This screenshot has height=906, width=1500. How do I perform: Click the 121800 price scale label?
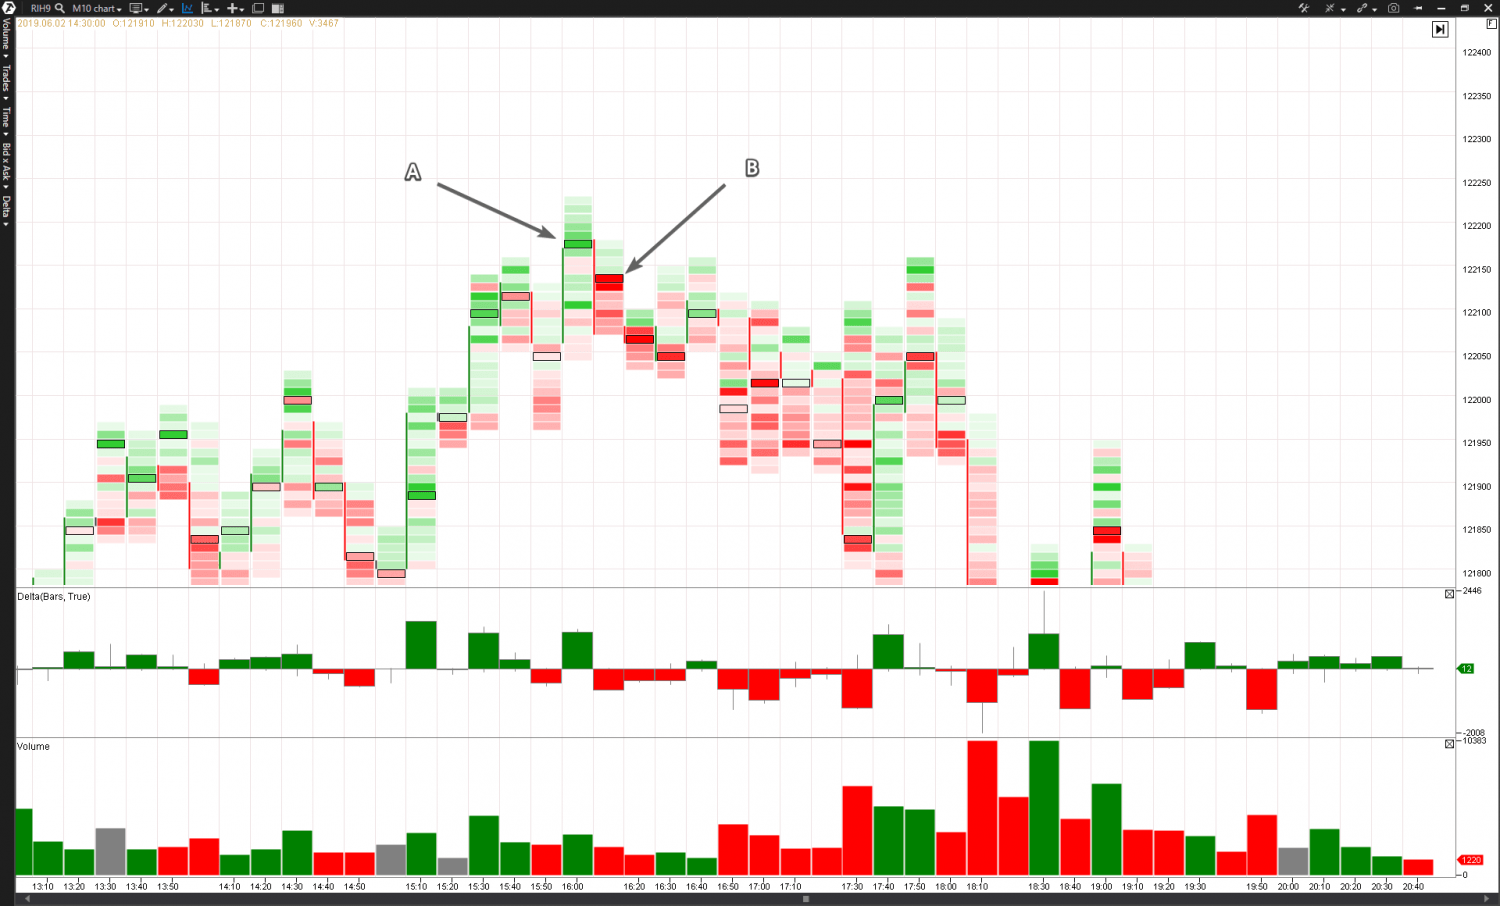point(1476,574)
